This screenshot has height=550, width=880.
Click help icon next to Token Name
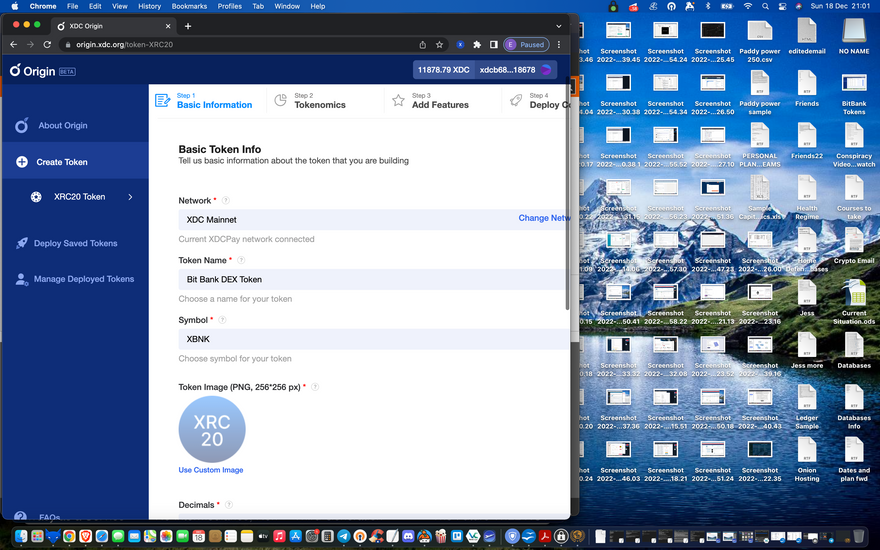(x=241, y=260)
